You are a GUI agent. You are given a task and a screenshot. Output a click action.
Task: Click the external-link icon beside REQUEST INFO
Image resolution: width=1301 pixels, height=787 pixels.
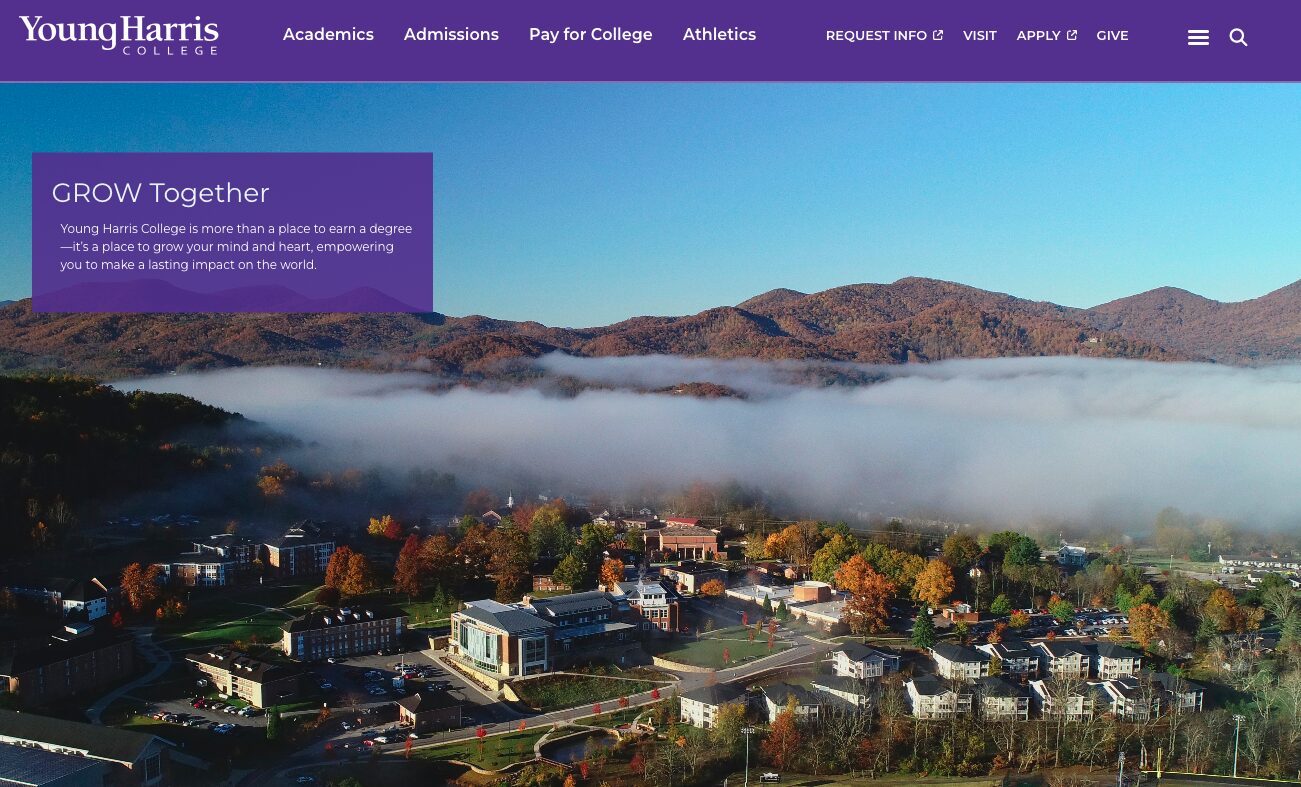[938, 34]
